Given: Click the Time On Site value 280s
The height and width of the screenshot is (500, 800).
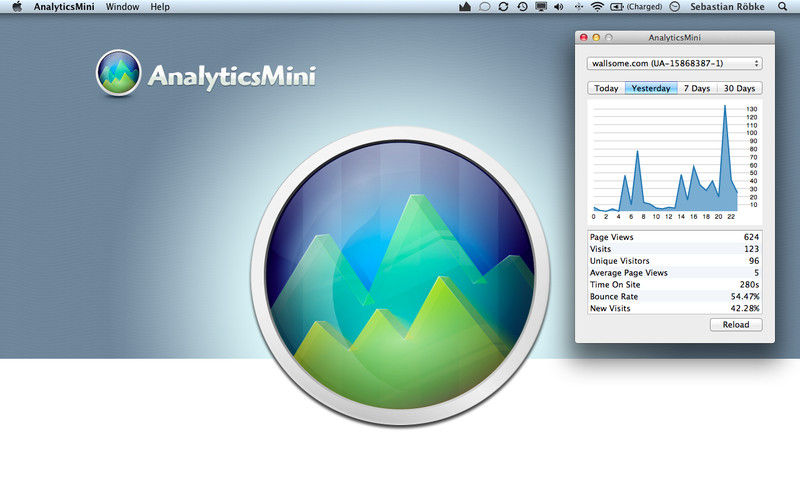Looking at the screenshot, I should [749, 285].
